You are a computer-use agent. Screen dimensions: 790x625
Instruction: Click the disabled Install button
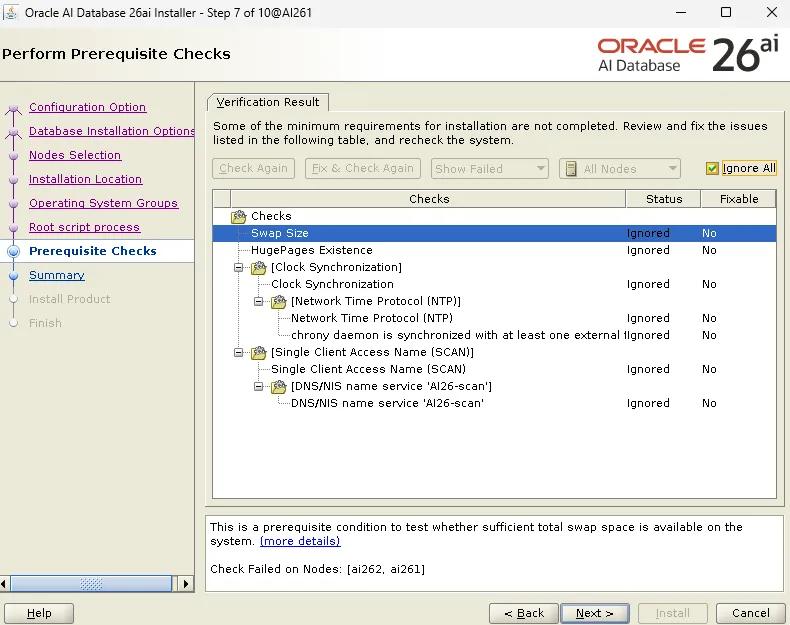pyautogui.click(x=673, y=613)
